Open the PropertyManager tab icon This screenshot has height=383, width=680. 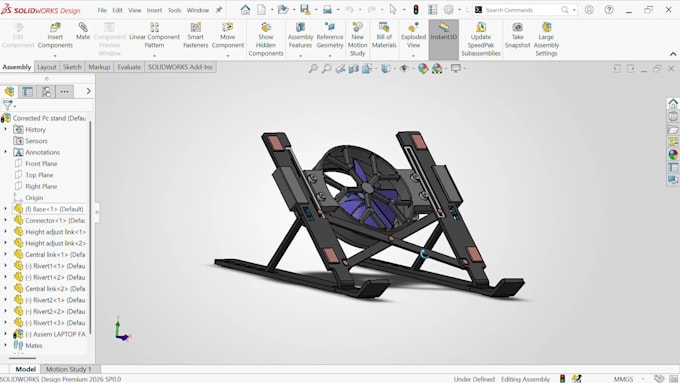click(x=28, y=91)
